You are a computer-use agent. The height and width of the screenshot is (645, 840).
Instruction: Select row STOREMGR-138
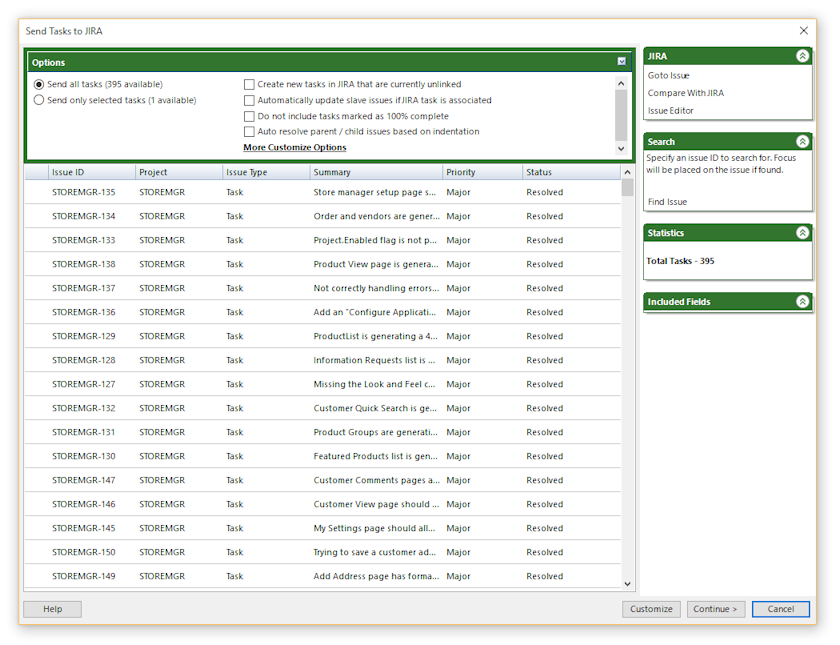tap(322, 264)
